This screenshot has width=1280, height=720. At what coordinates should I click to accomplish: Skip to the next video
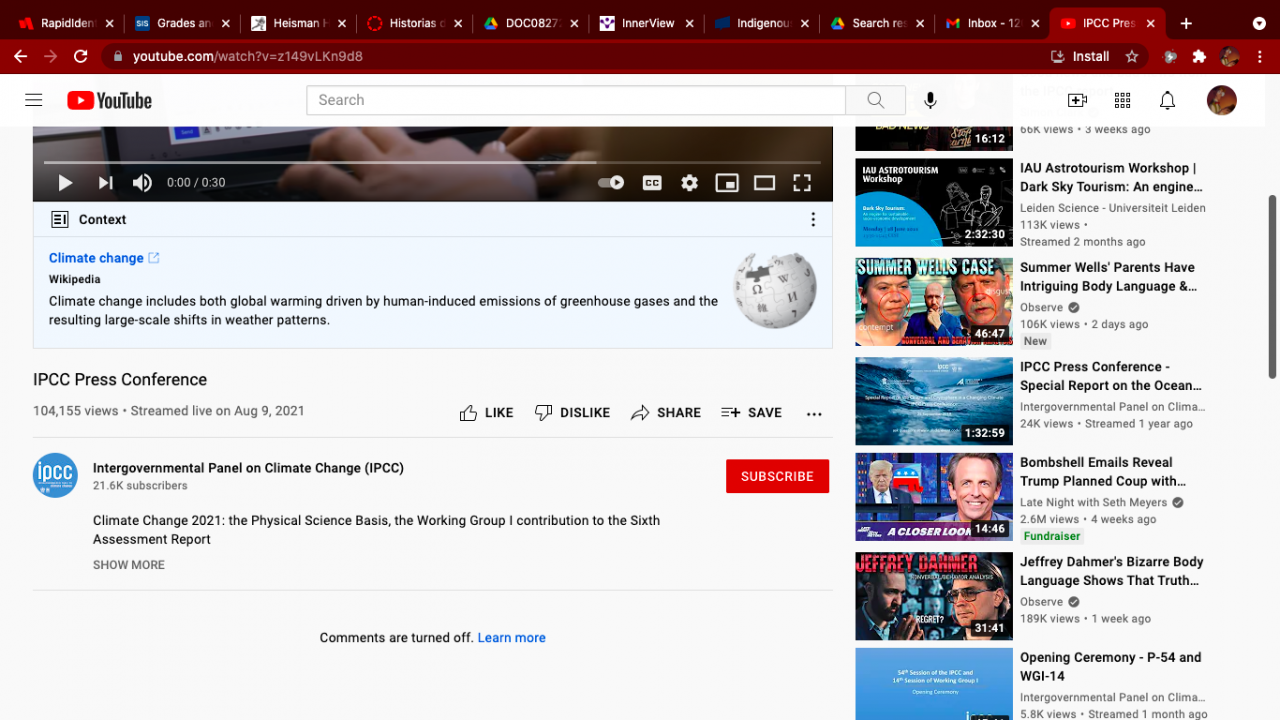coord(105,183)
